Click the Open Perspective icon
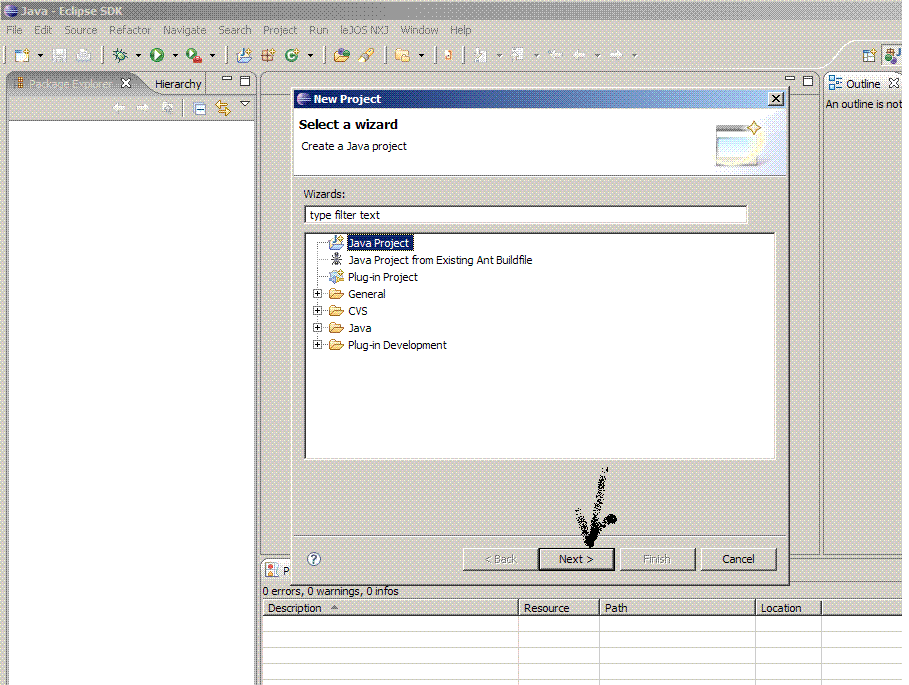Viewport: 909px width, 685px height. tap(869, 55)
